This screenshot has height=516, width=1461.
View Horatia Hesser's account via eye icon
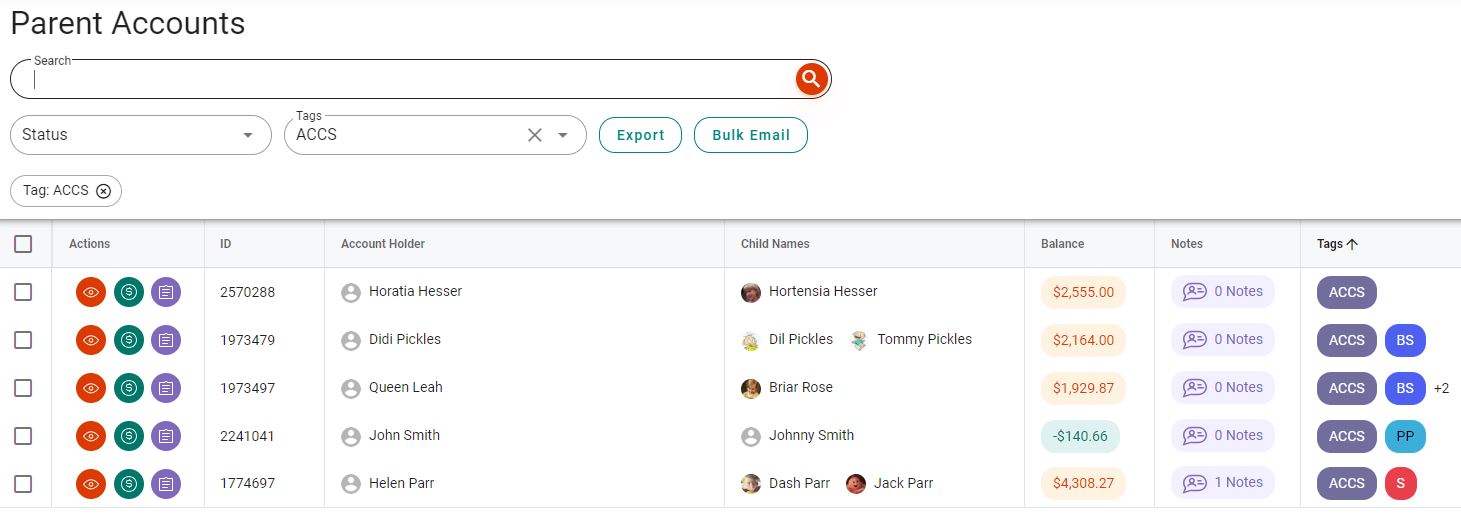click(91, 292)
